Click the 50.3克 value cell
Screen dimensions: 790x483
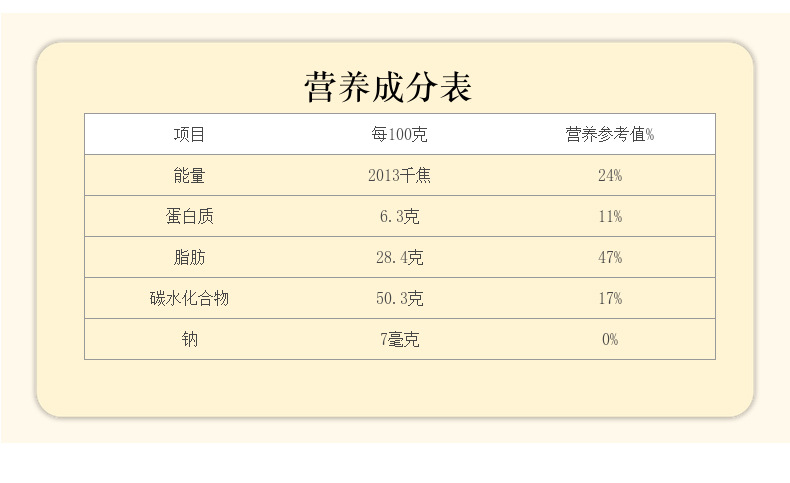tap(399, 299)
